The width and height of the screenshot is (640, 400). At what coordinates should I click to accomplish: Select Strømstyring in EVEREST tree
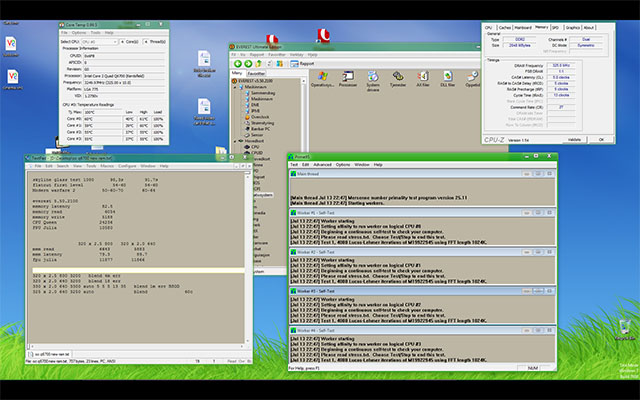[259, 123]
